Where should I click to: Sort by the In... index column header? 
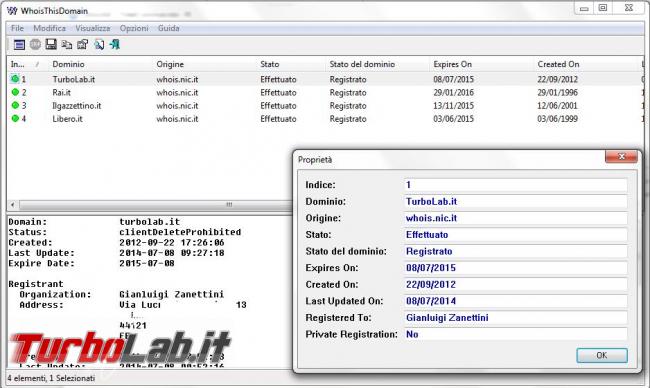(26, 64)
